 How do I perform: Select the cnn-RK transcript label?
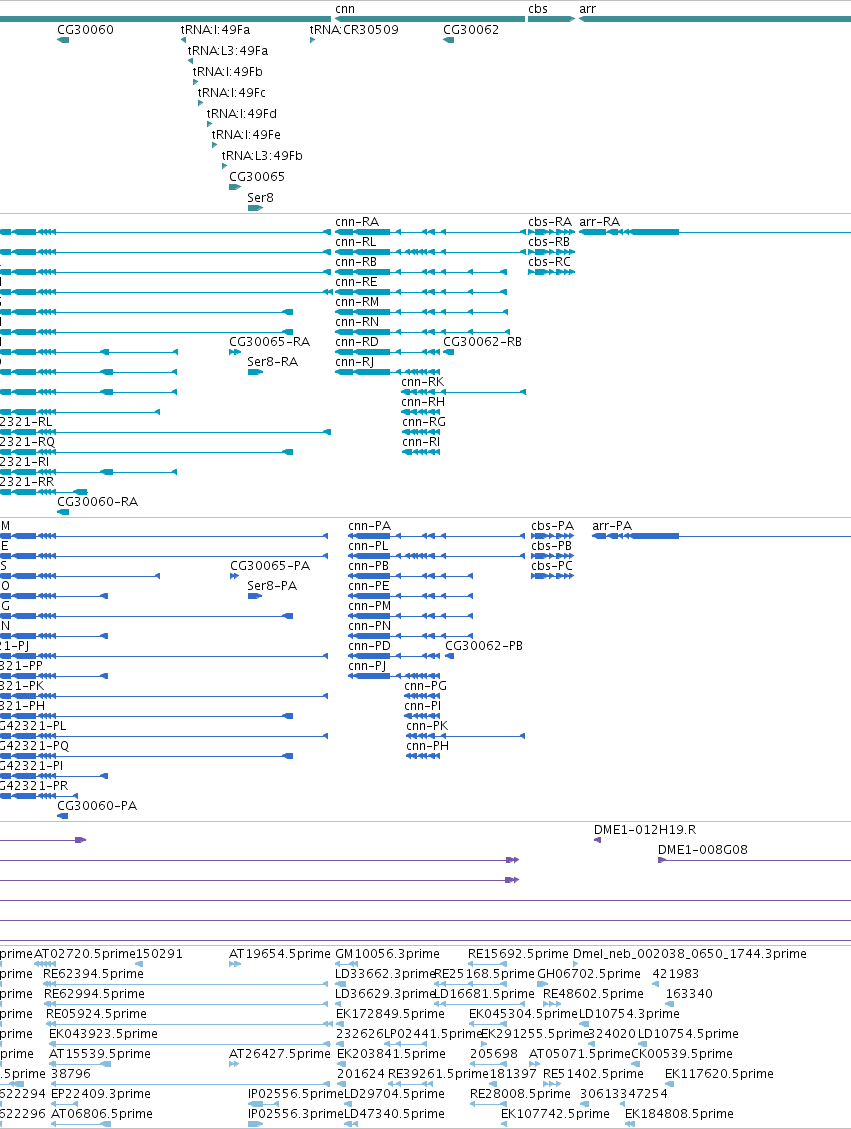pos(423,382)
